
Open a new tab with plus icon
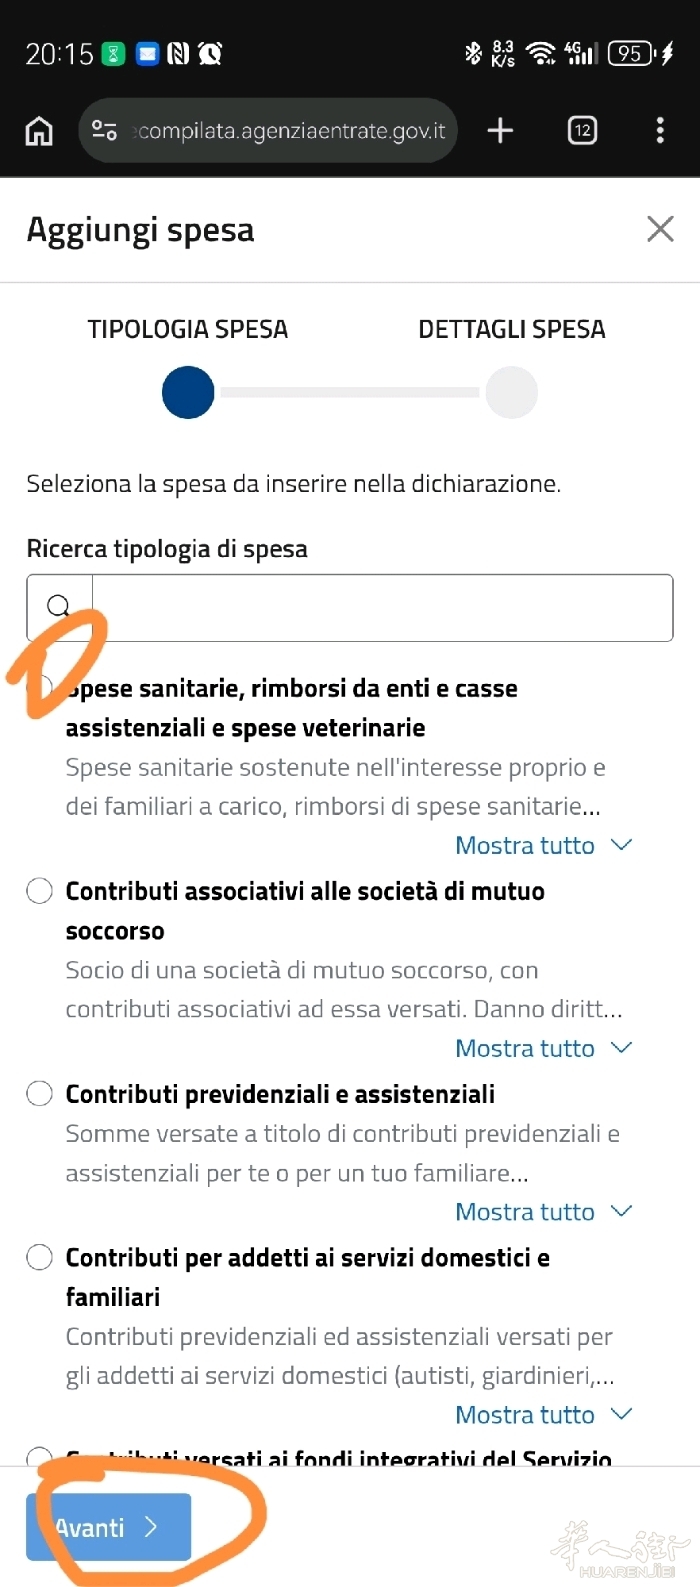[500, 130]
